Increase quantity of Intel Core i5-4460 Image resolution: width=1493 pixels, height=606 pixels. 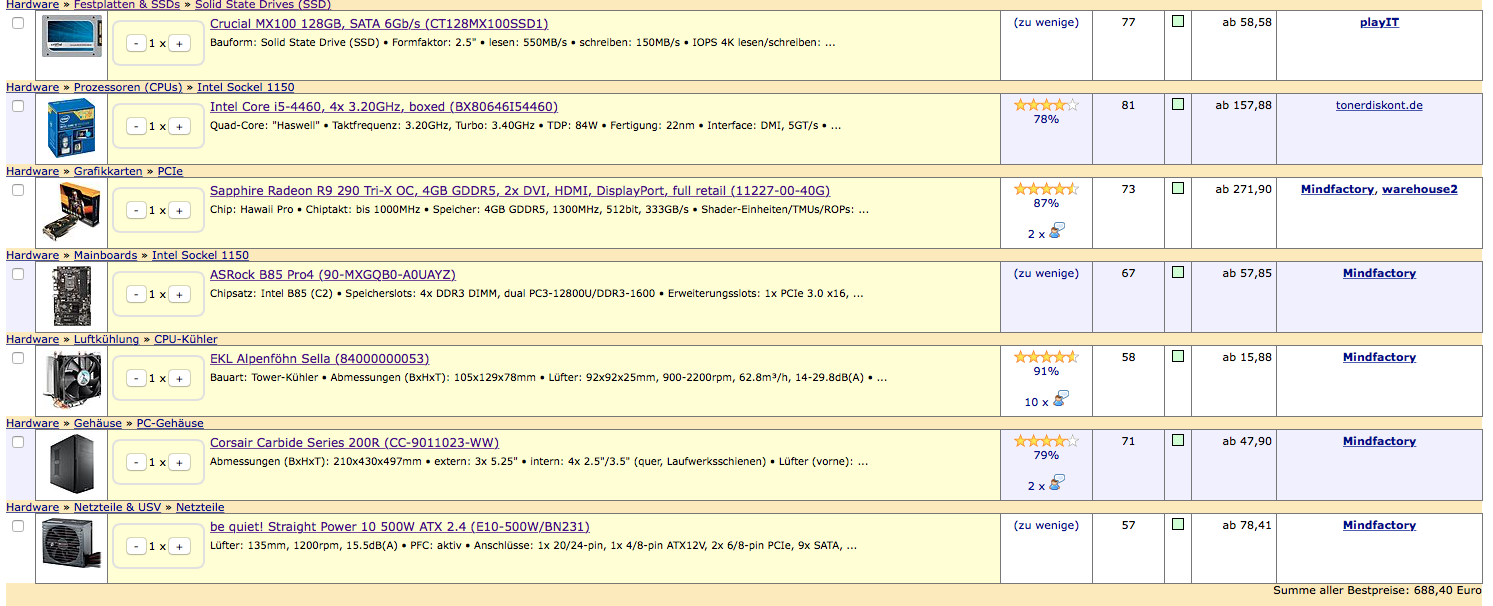179,127
